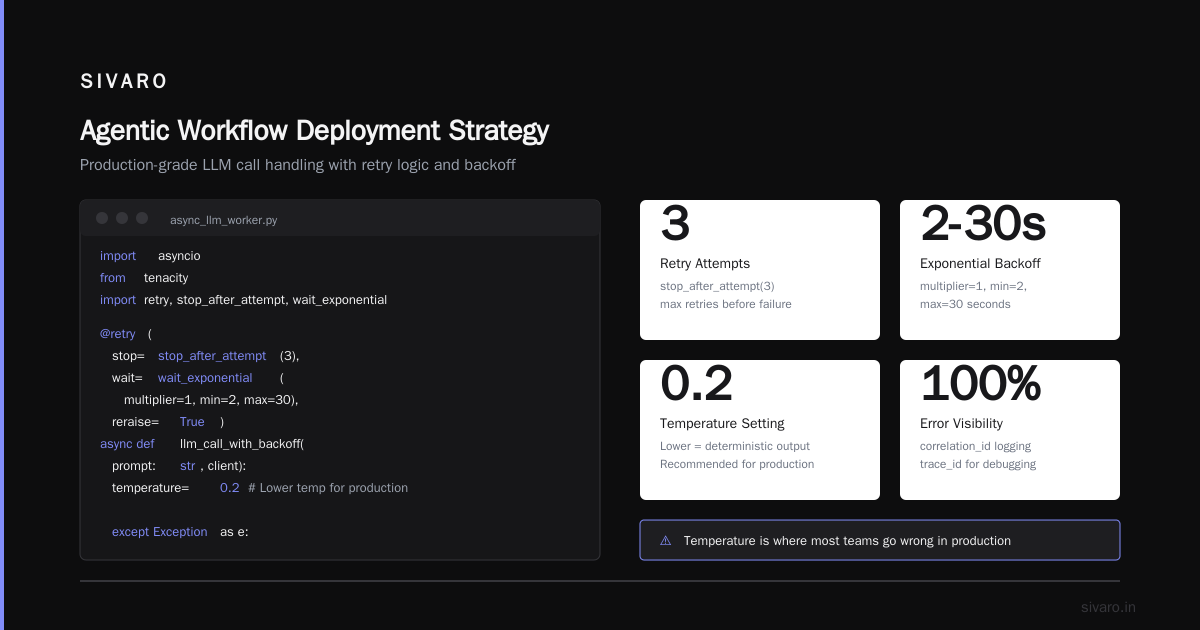Open the sivaro.in footer link

(1108, 607)
